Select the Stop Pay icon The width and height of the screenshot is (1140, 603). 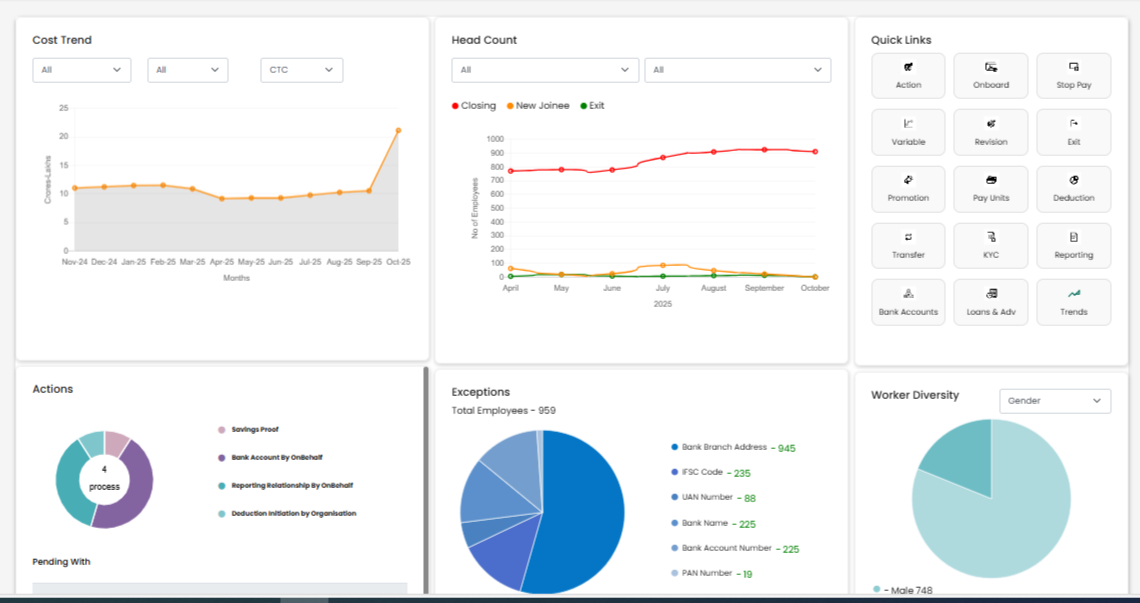point(1073,75)
